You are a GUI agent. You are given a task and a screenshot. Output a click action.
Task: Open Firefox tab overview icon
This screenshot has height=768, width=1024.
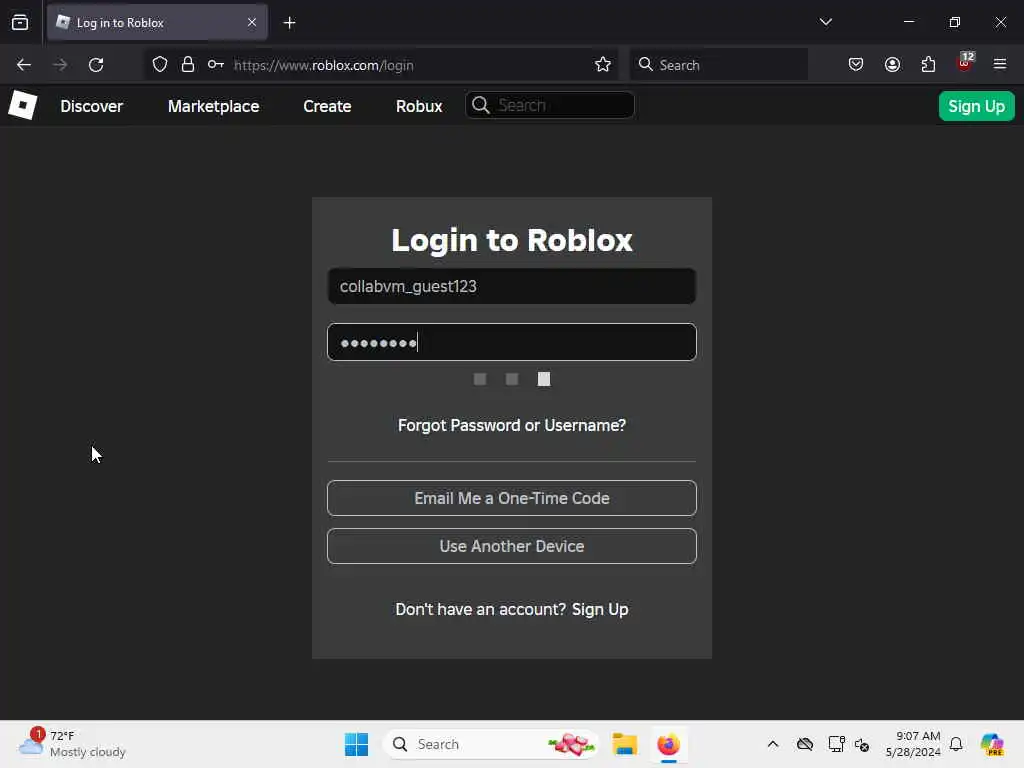pos(20,22)
